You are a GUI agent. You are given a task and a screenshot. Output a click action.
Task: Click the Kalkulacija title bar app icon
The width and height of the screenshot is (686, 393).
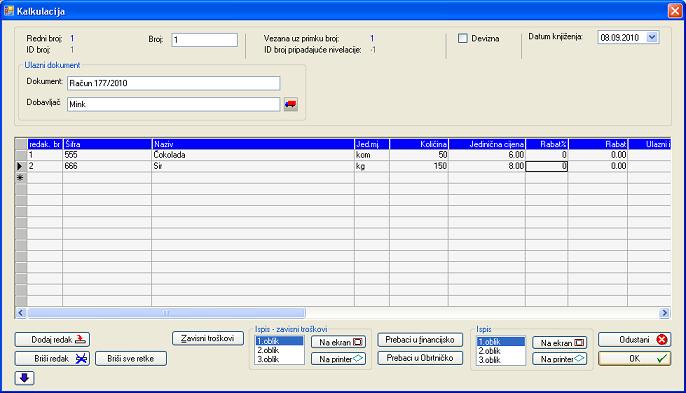[x=9, y=11]
